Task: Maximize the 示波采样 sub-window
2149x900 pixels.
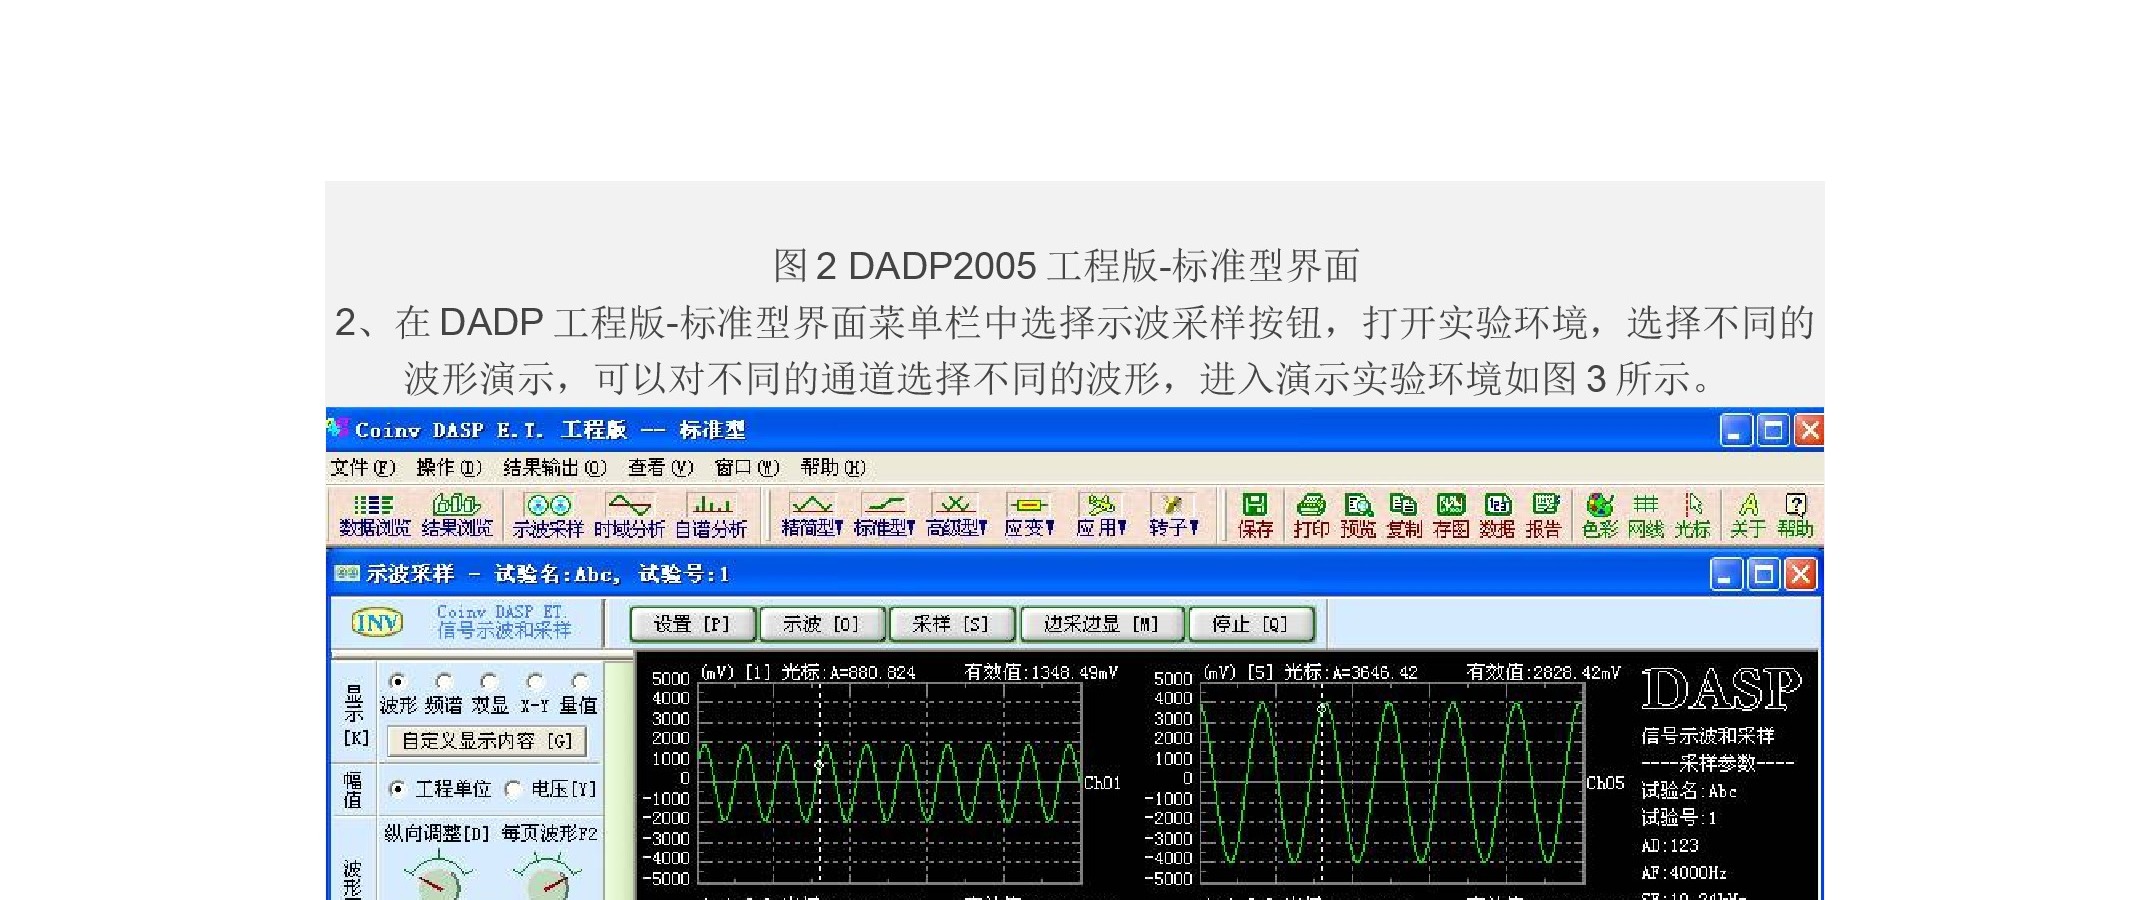Action: pyautogui.click(x=1764, y=574)
